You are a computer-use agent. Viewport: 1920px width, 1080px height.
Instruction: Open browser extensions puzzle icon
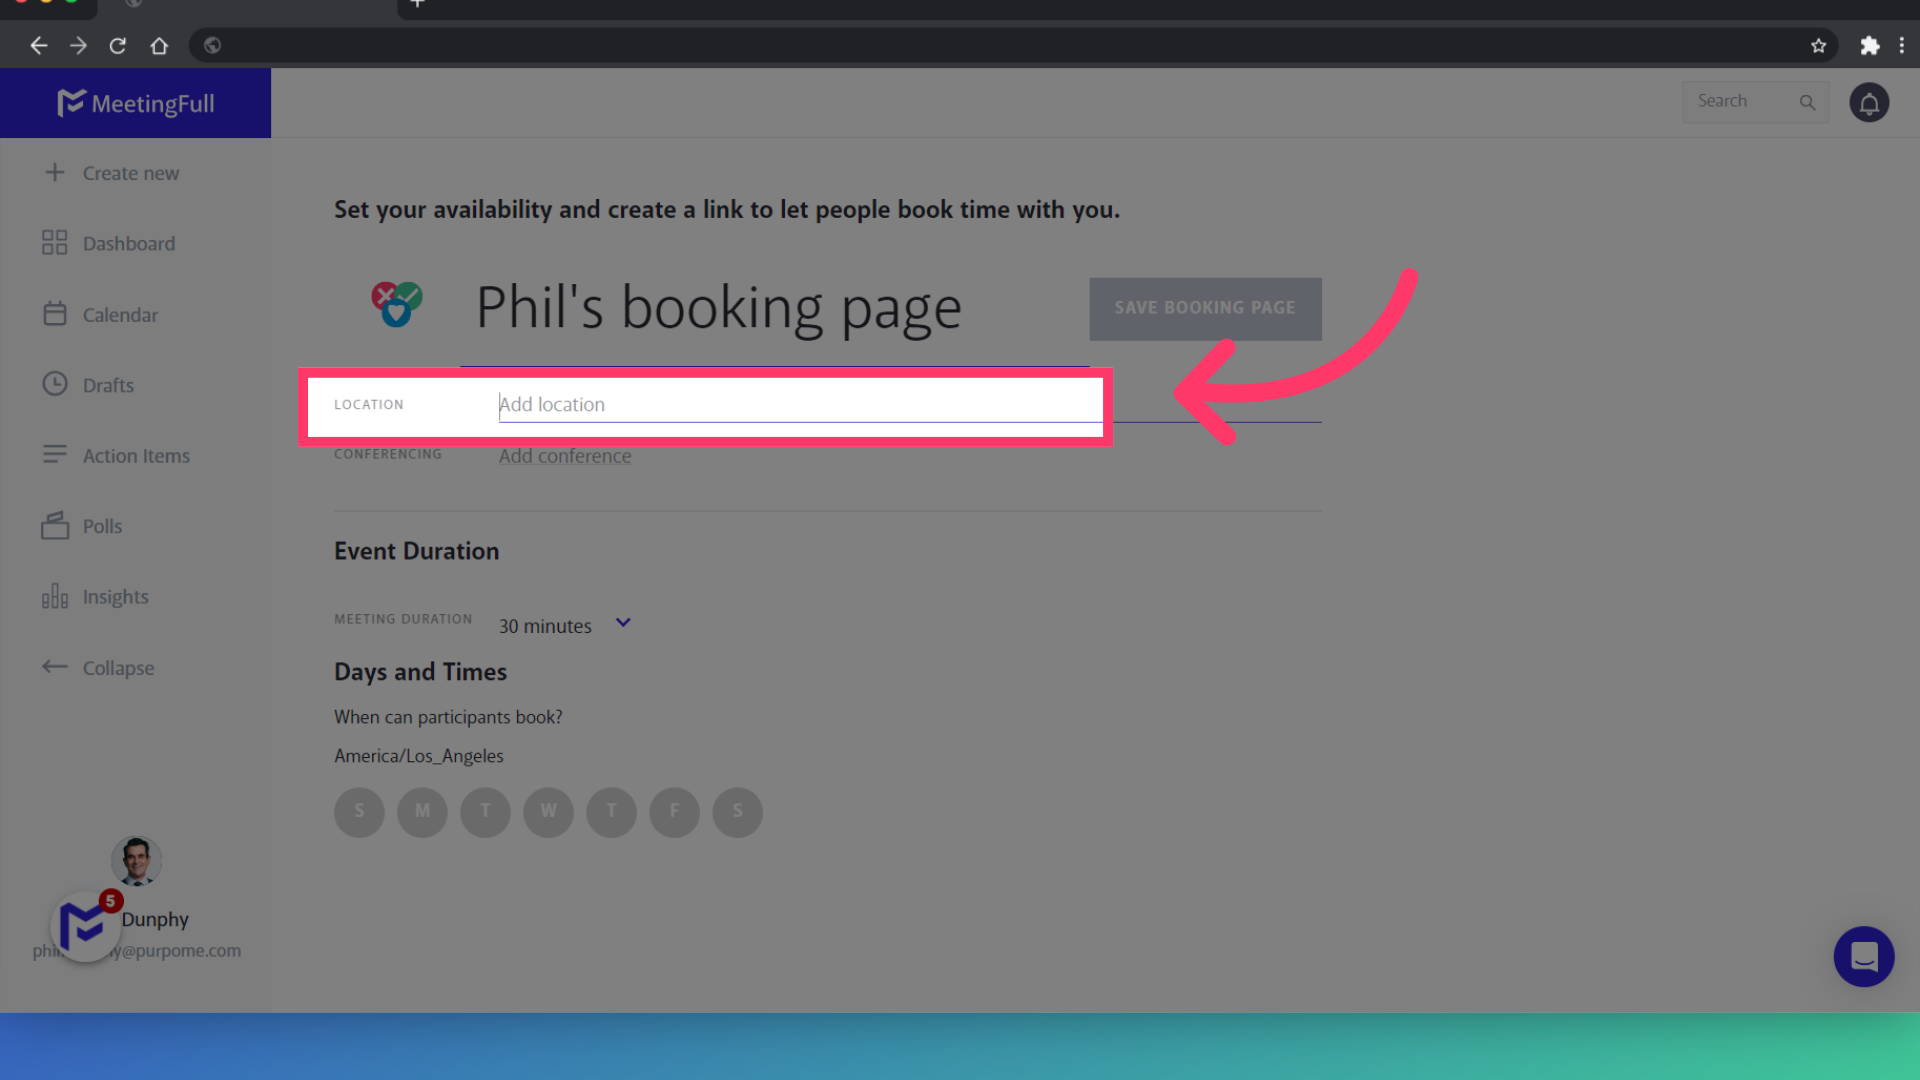(x=1869, y=46)
